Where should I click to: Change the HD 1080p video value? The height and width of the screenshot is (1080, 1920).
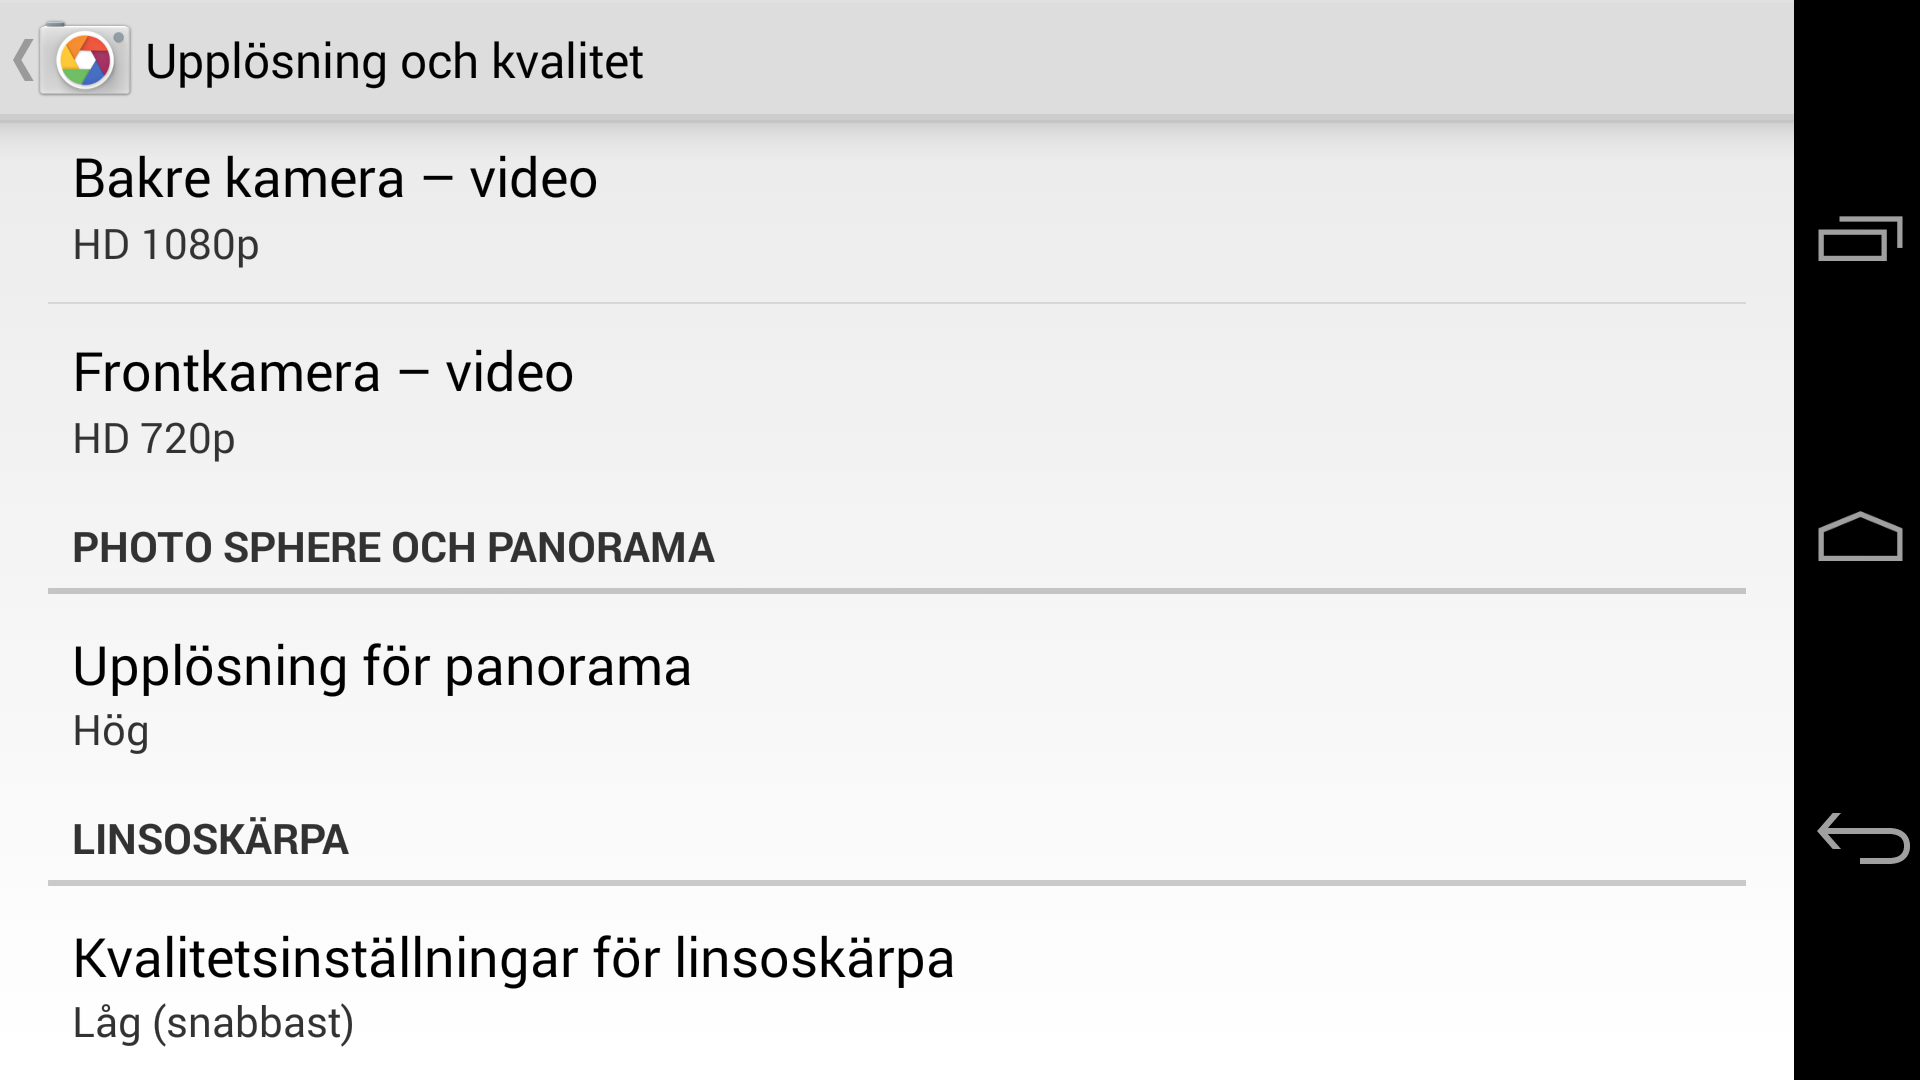(166, 245)
